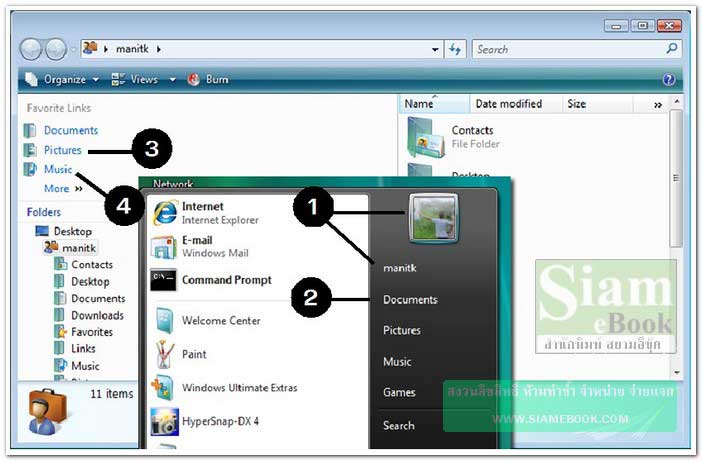Click the Back navigation arrow button
The width and height of the screenshot is (702, 461).
click(x=31, y=49)
